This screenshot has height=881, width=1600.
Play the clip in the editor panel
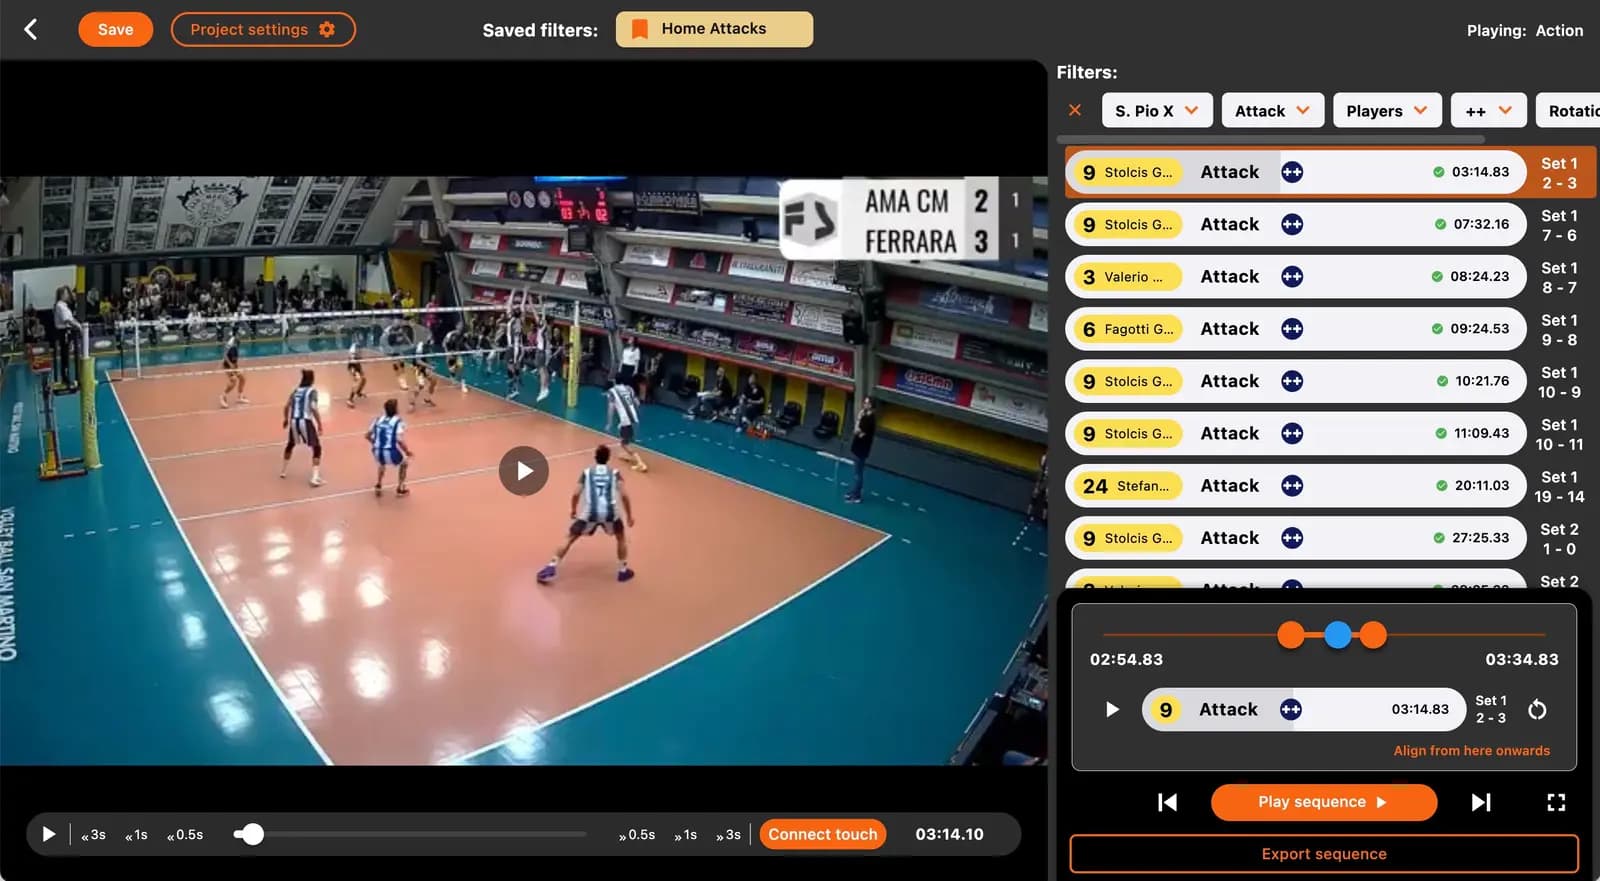click(1112, 709)
